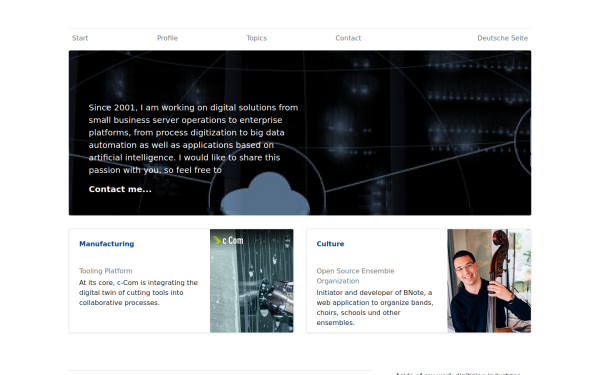Click the c-Com logo on the image
Screen dimensions: 600x375
(x=228, y=240)
